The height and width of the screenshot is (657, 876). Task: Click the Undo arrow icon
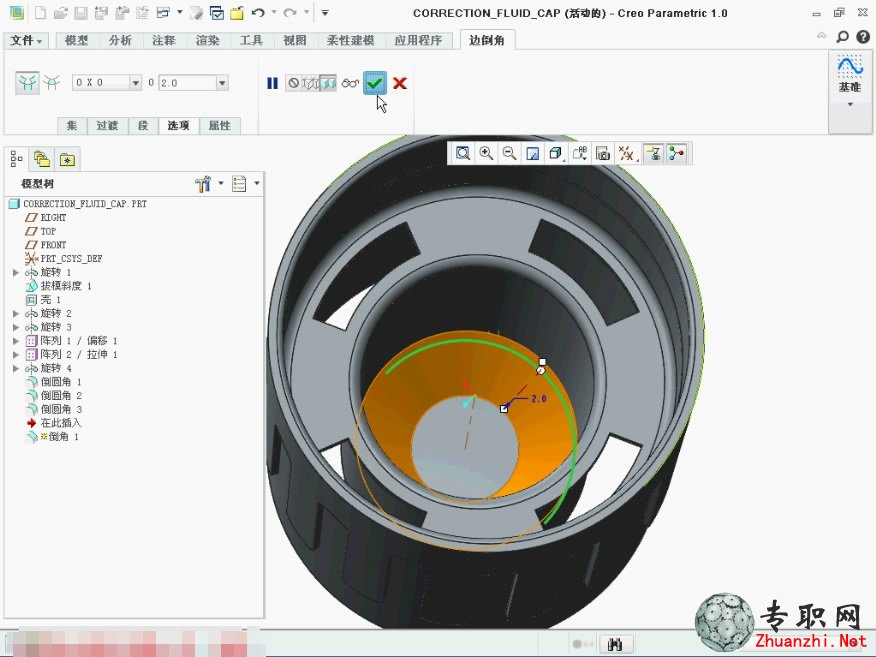pos(258,12)
